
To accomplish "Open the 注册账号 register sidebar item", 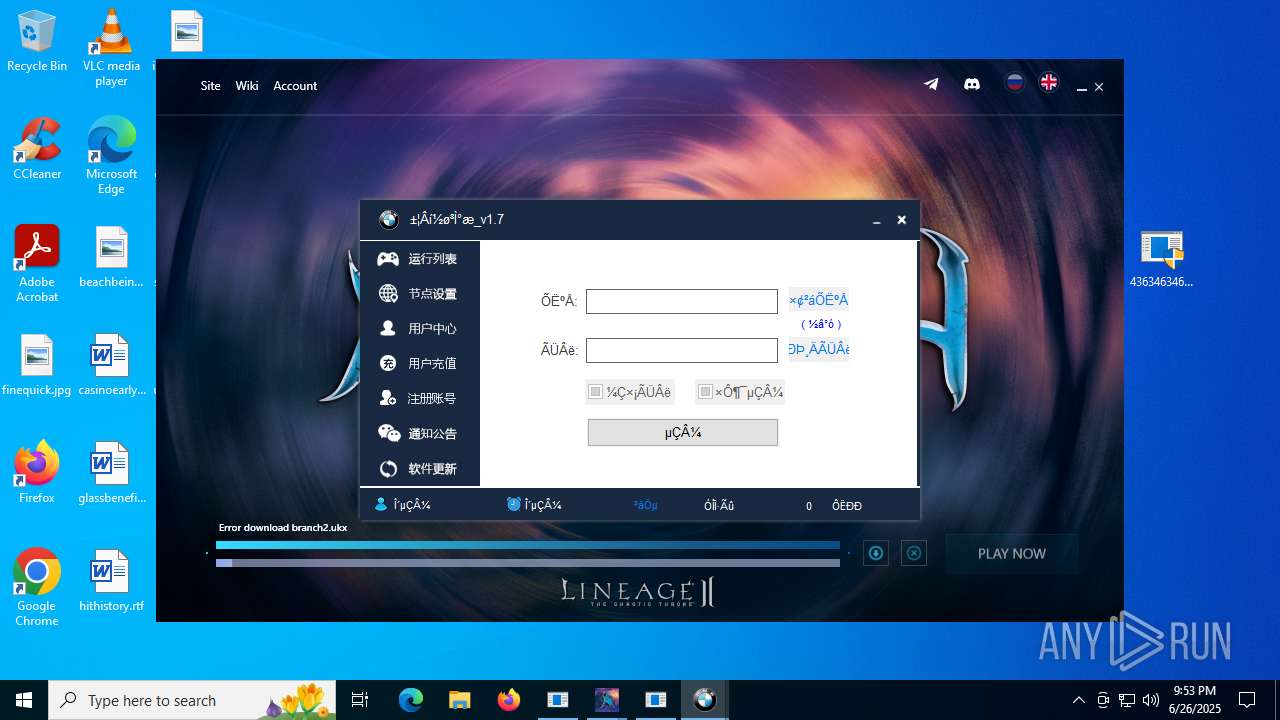I will (x=420, y=399).
